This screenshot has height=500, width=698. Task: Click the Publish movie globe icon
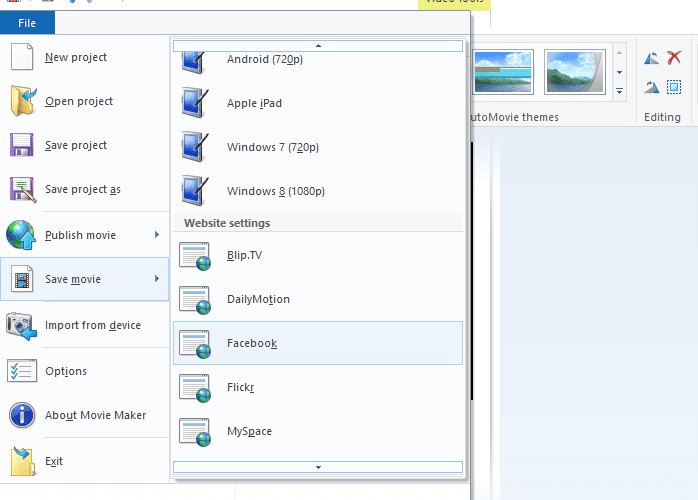(x=20, y=235)
